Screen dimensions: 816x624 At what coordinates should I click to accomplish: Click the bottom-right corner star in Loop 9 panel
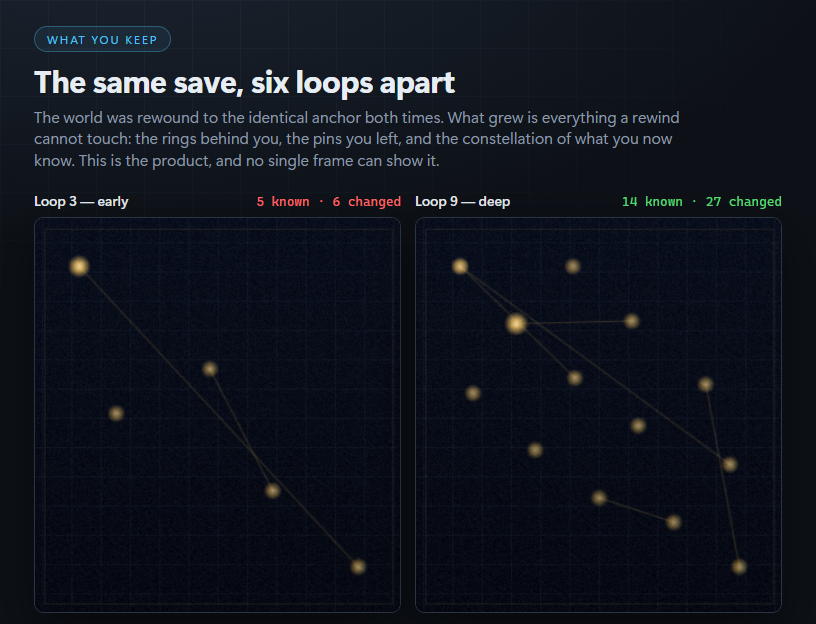pyautogui.click(x=739, y=566)
